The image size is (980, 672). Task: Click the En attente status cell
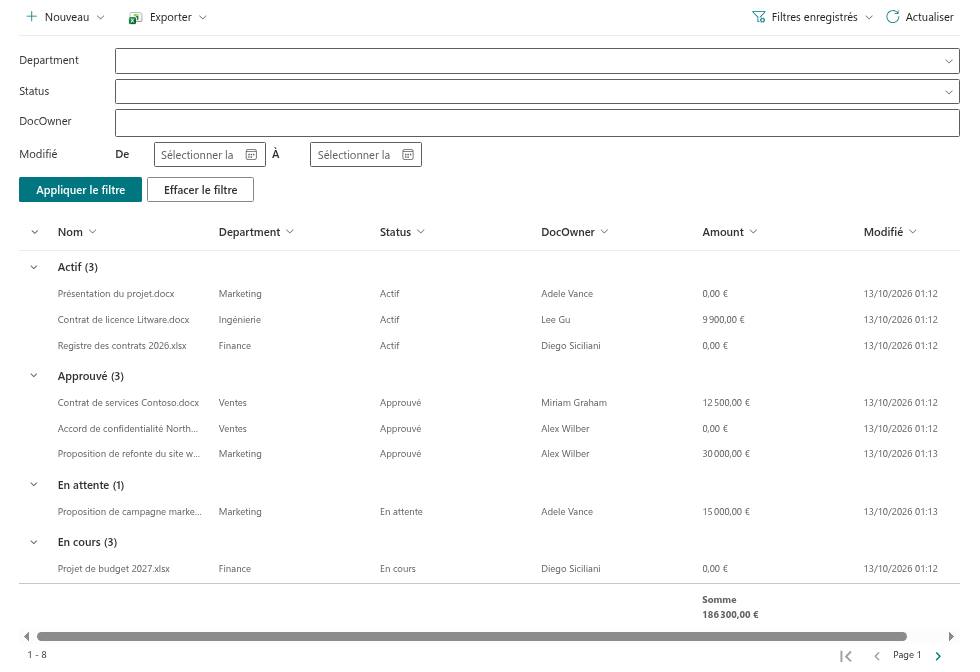tap(401, 511)
